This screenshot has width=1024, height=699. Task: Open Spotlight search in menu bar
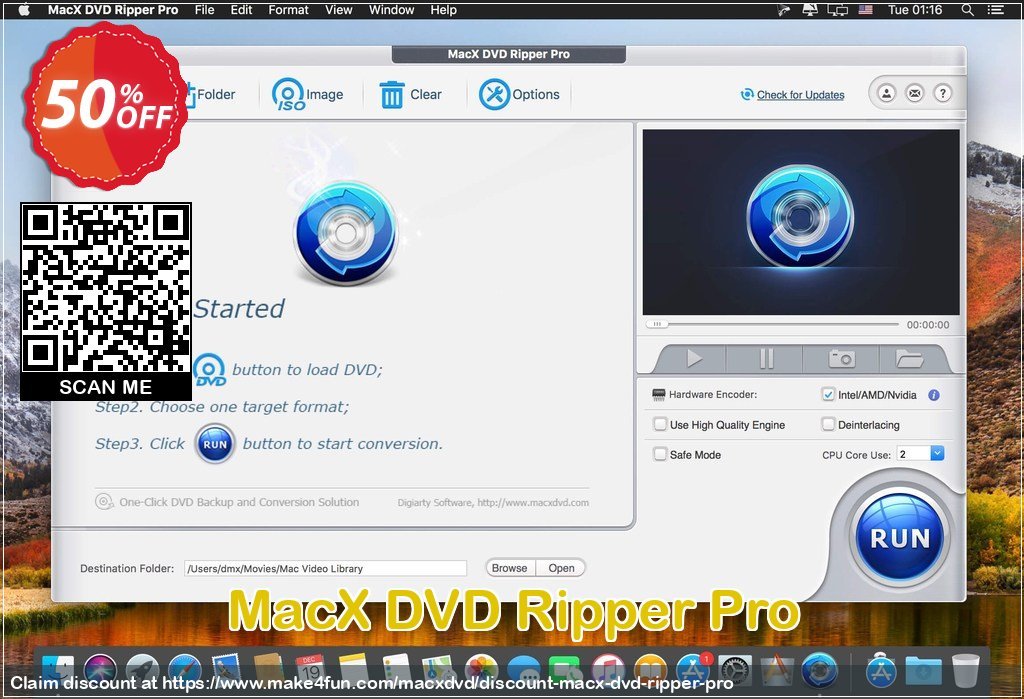(x=968, y=10)
